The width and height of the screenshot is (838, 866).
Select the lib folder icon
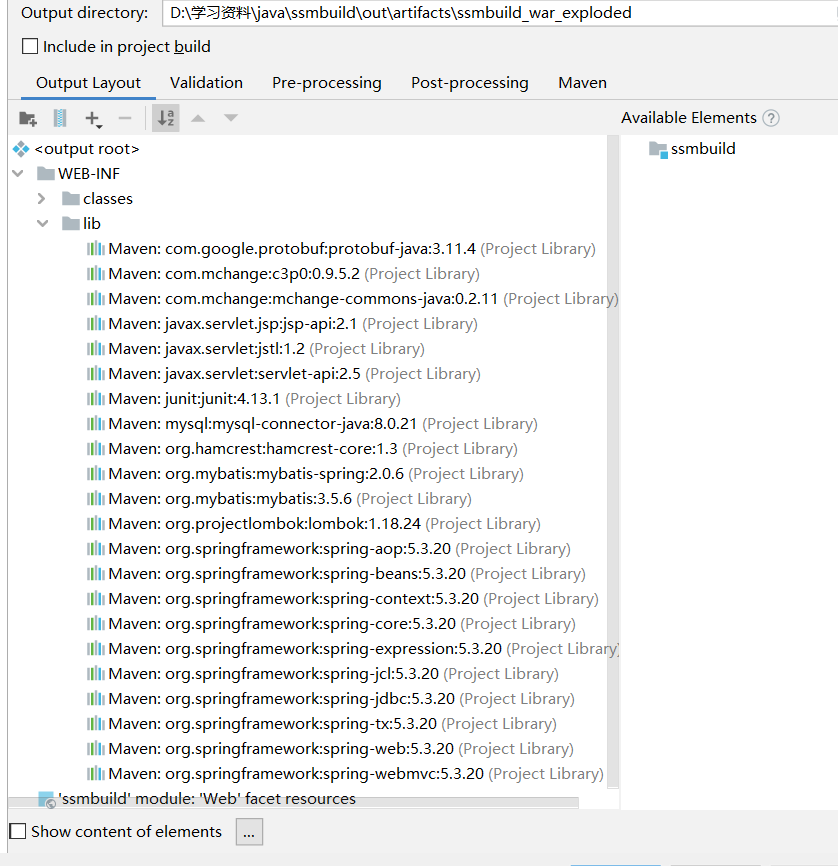pyautogui.click(x=71, y=223)
